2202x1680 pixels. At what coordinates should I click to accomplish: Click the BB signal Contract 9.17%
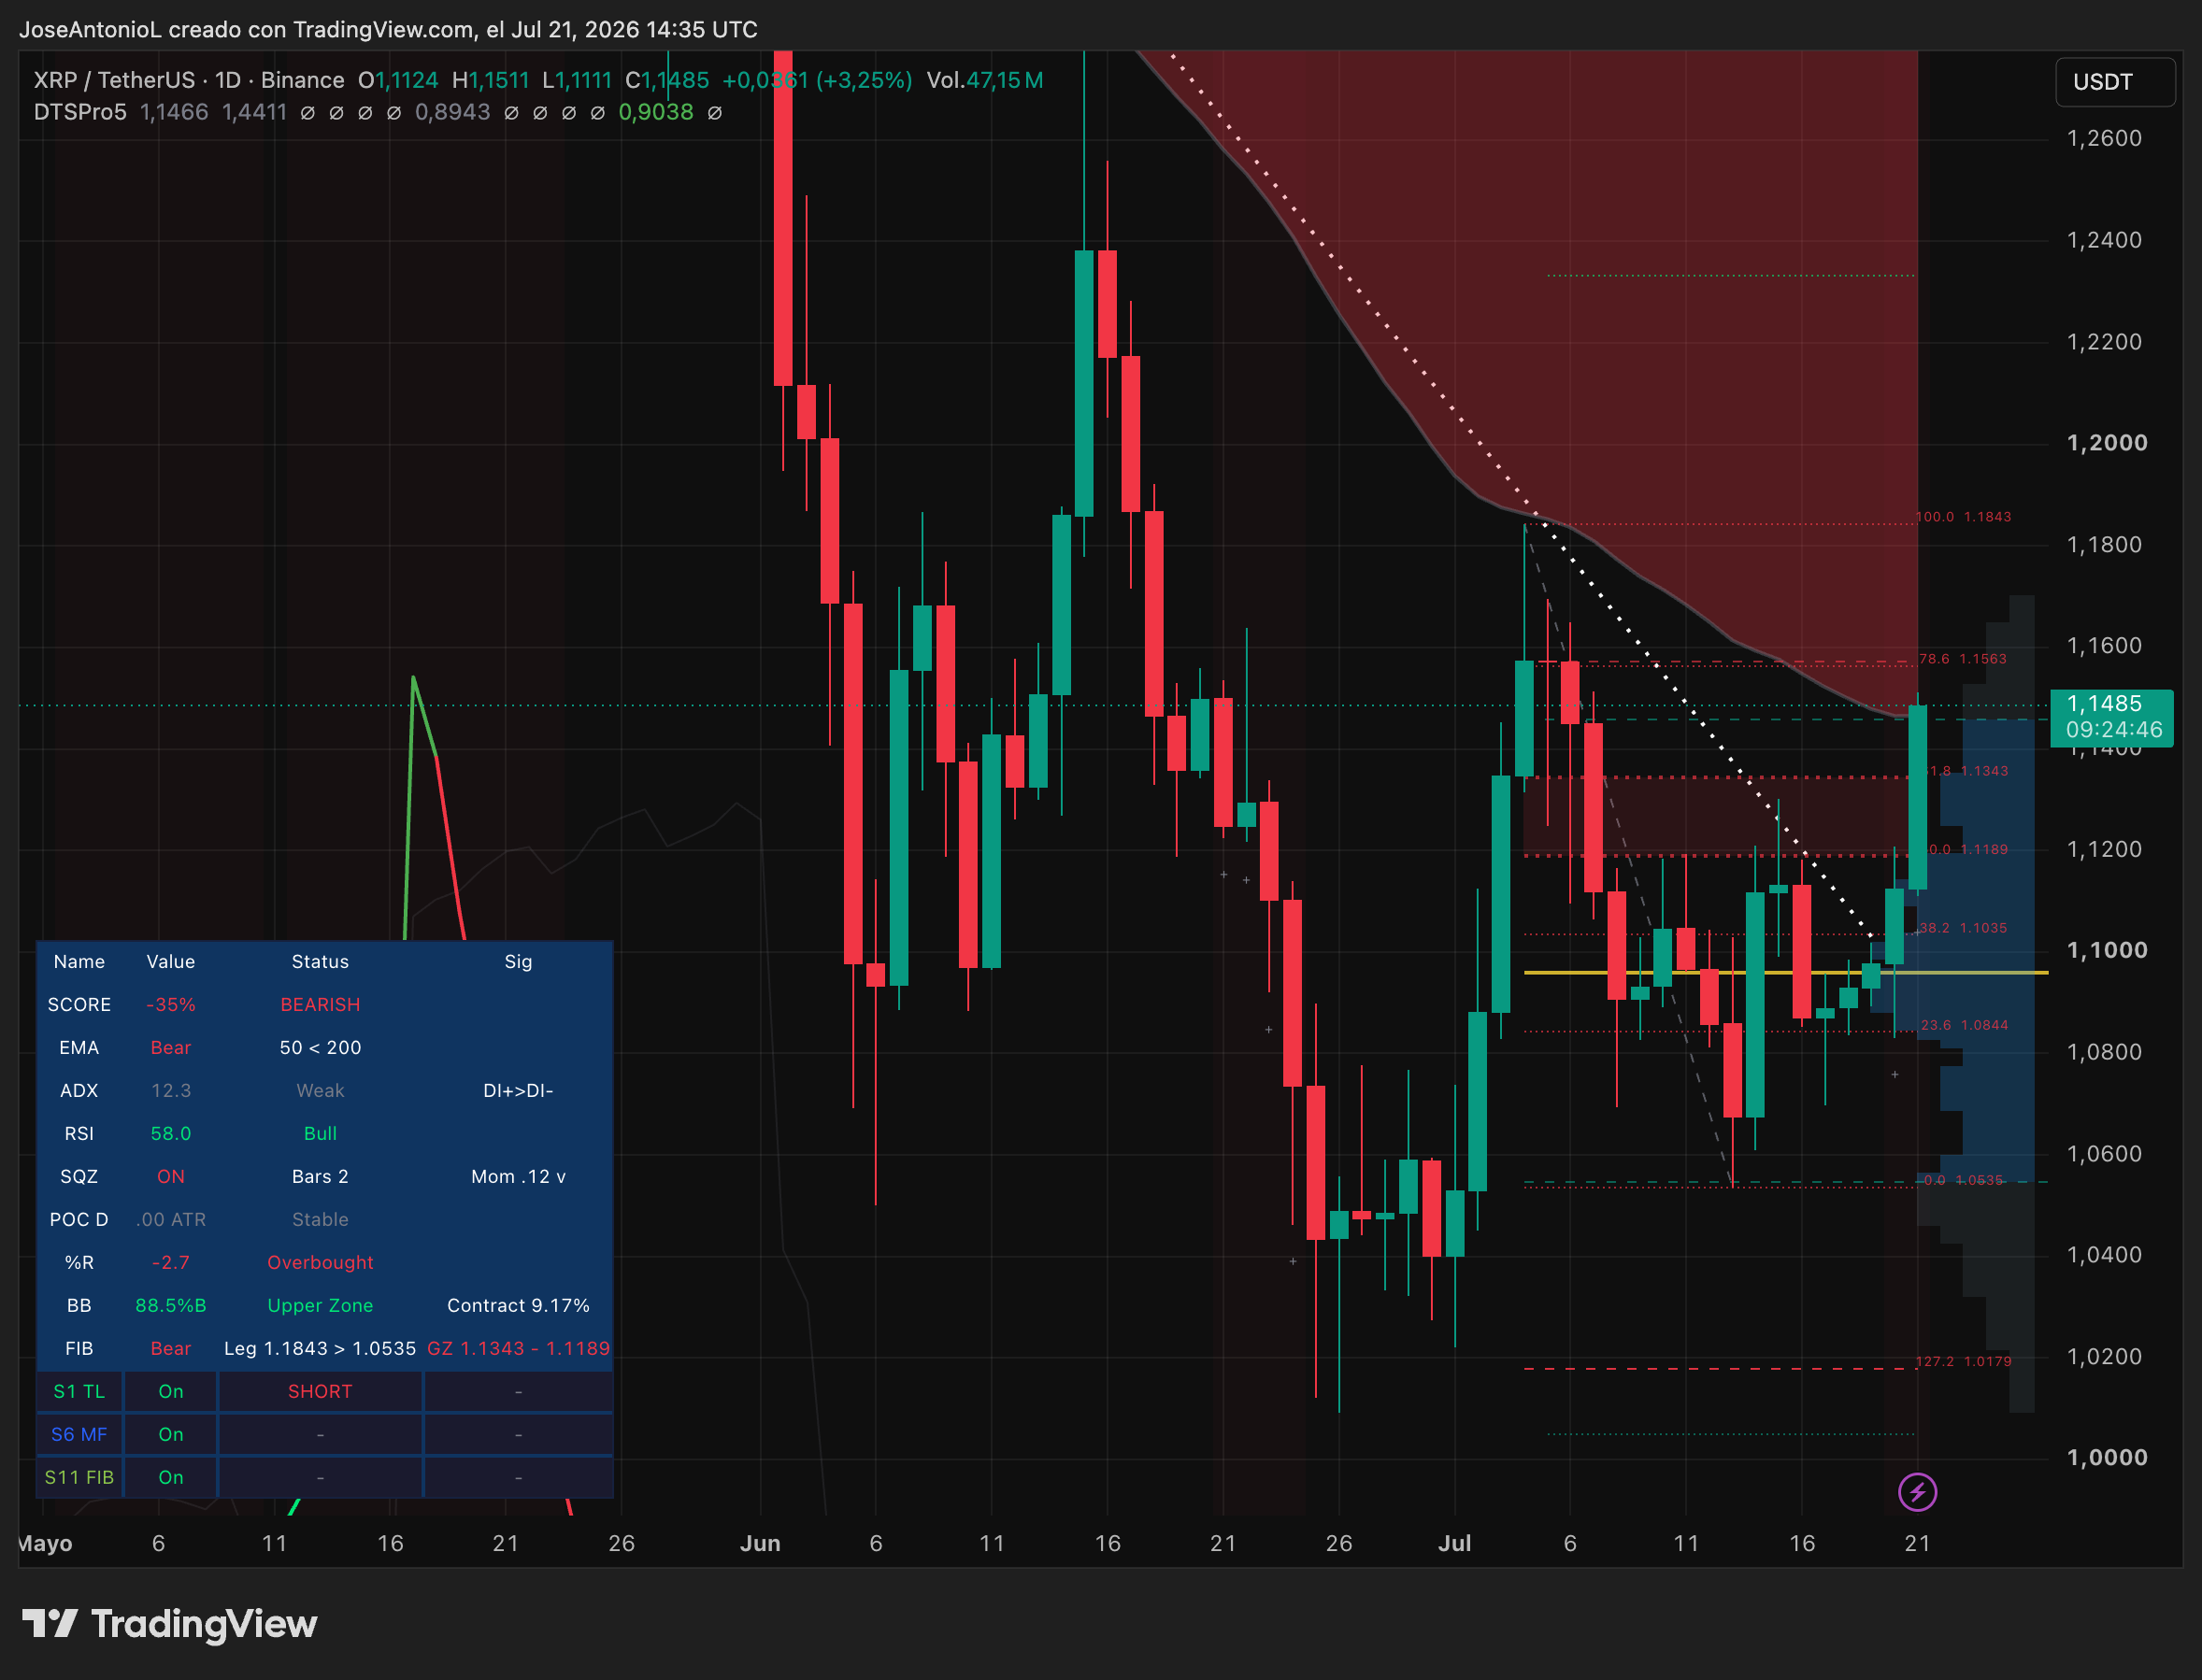pos(518,1305)
